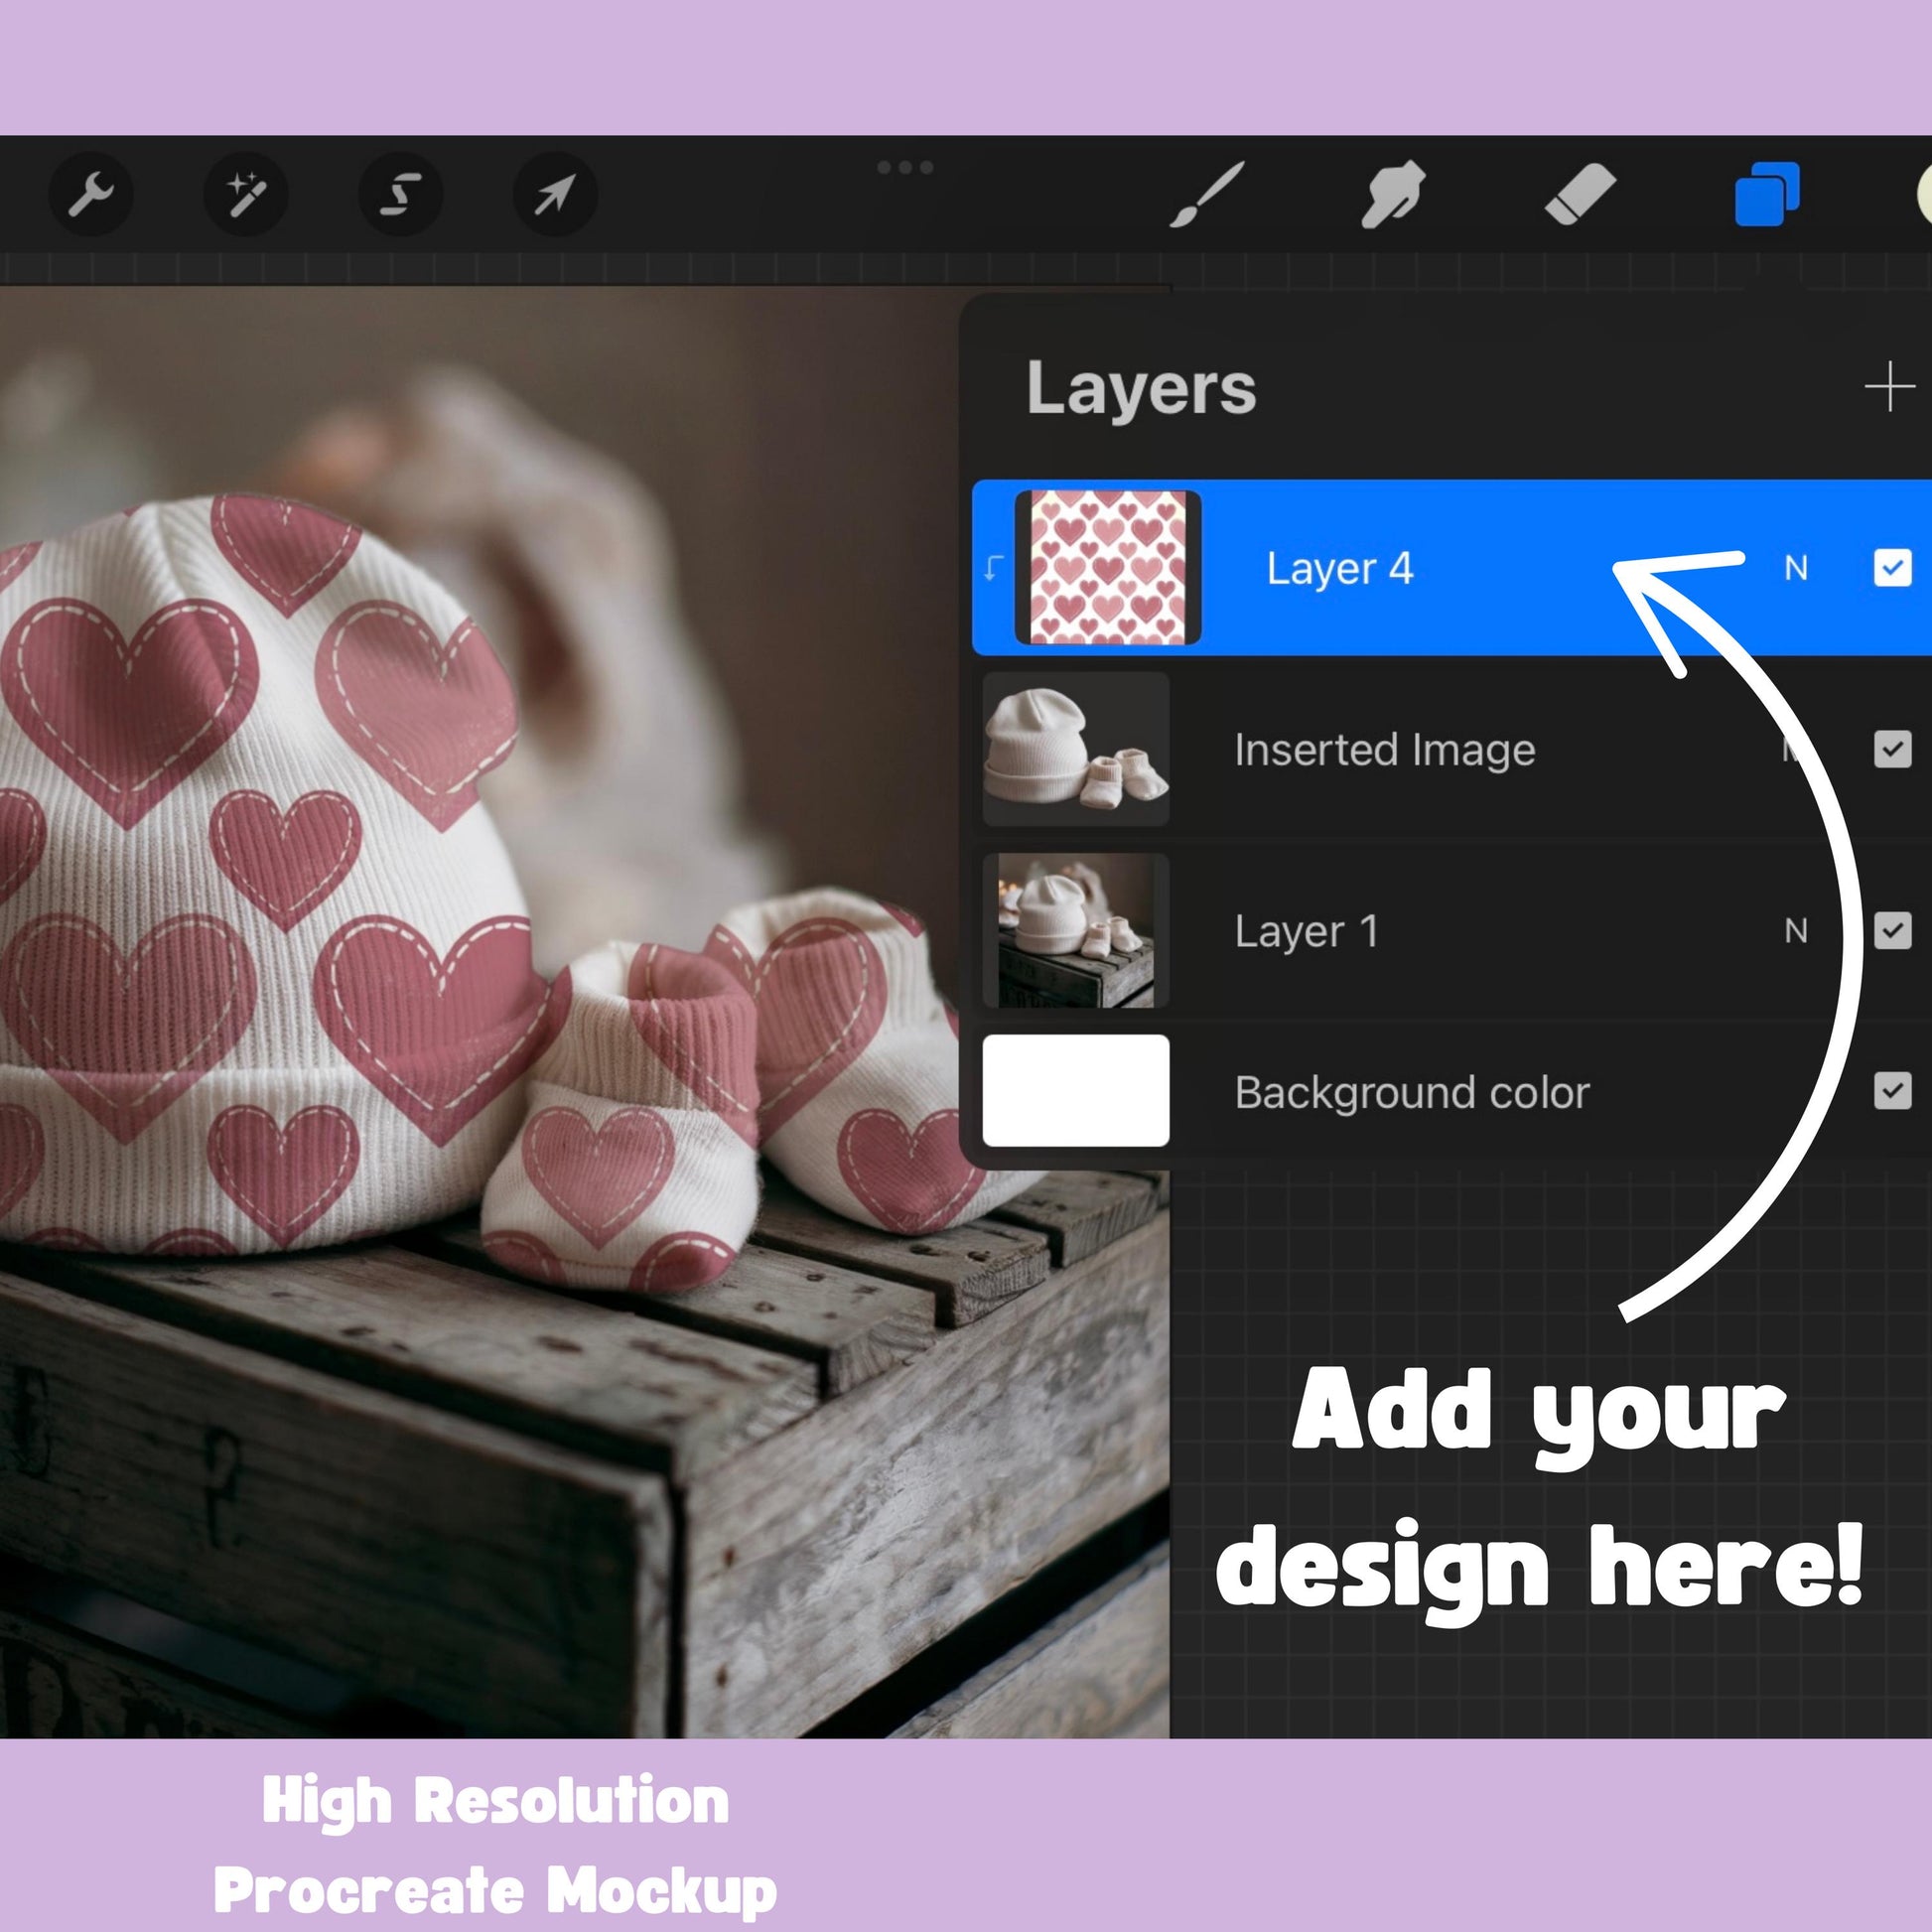This screenshot has width=1932, height=1932.
Task: Select the Eraser tool
Action: coord(1580,194)
